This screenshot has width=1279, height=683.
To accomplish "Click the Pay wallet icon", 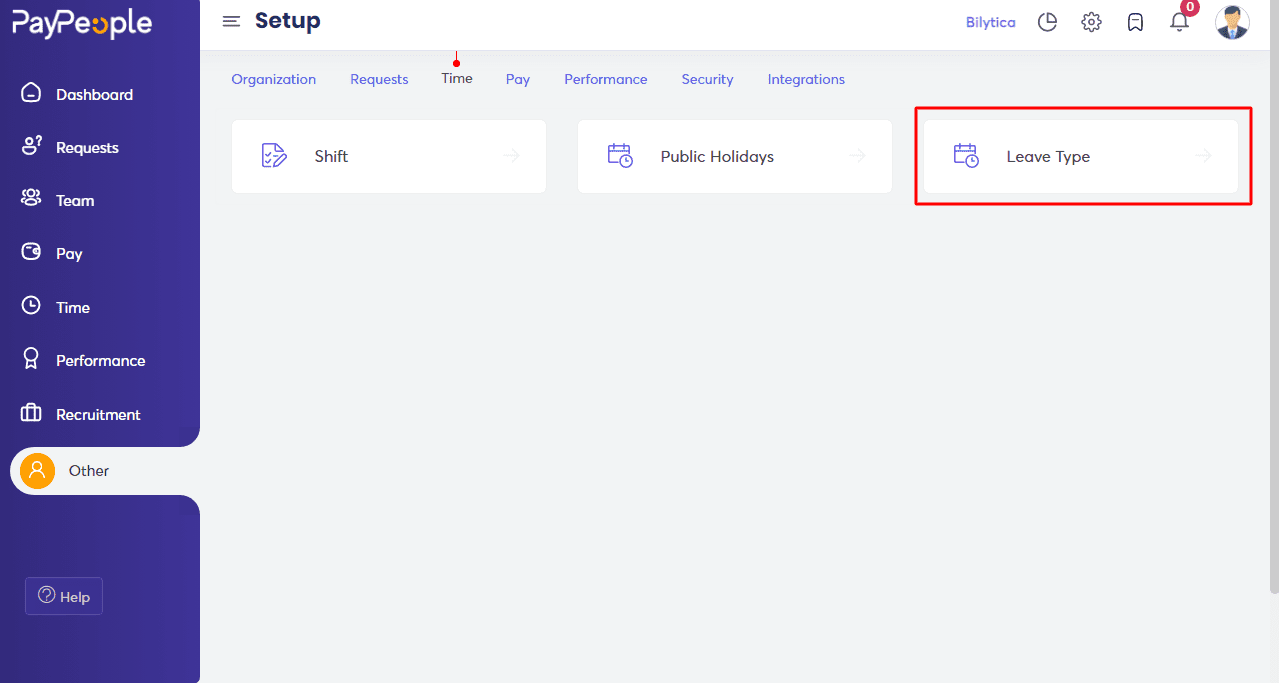I will [x=31, y=252].
